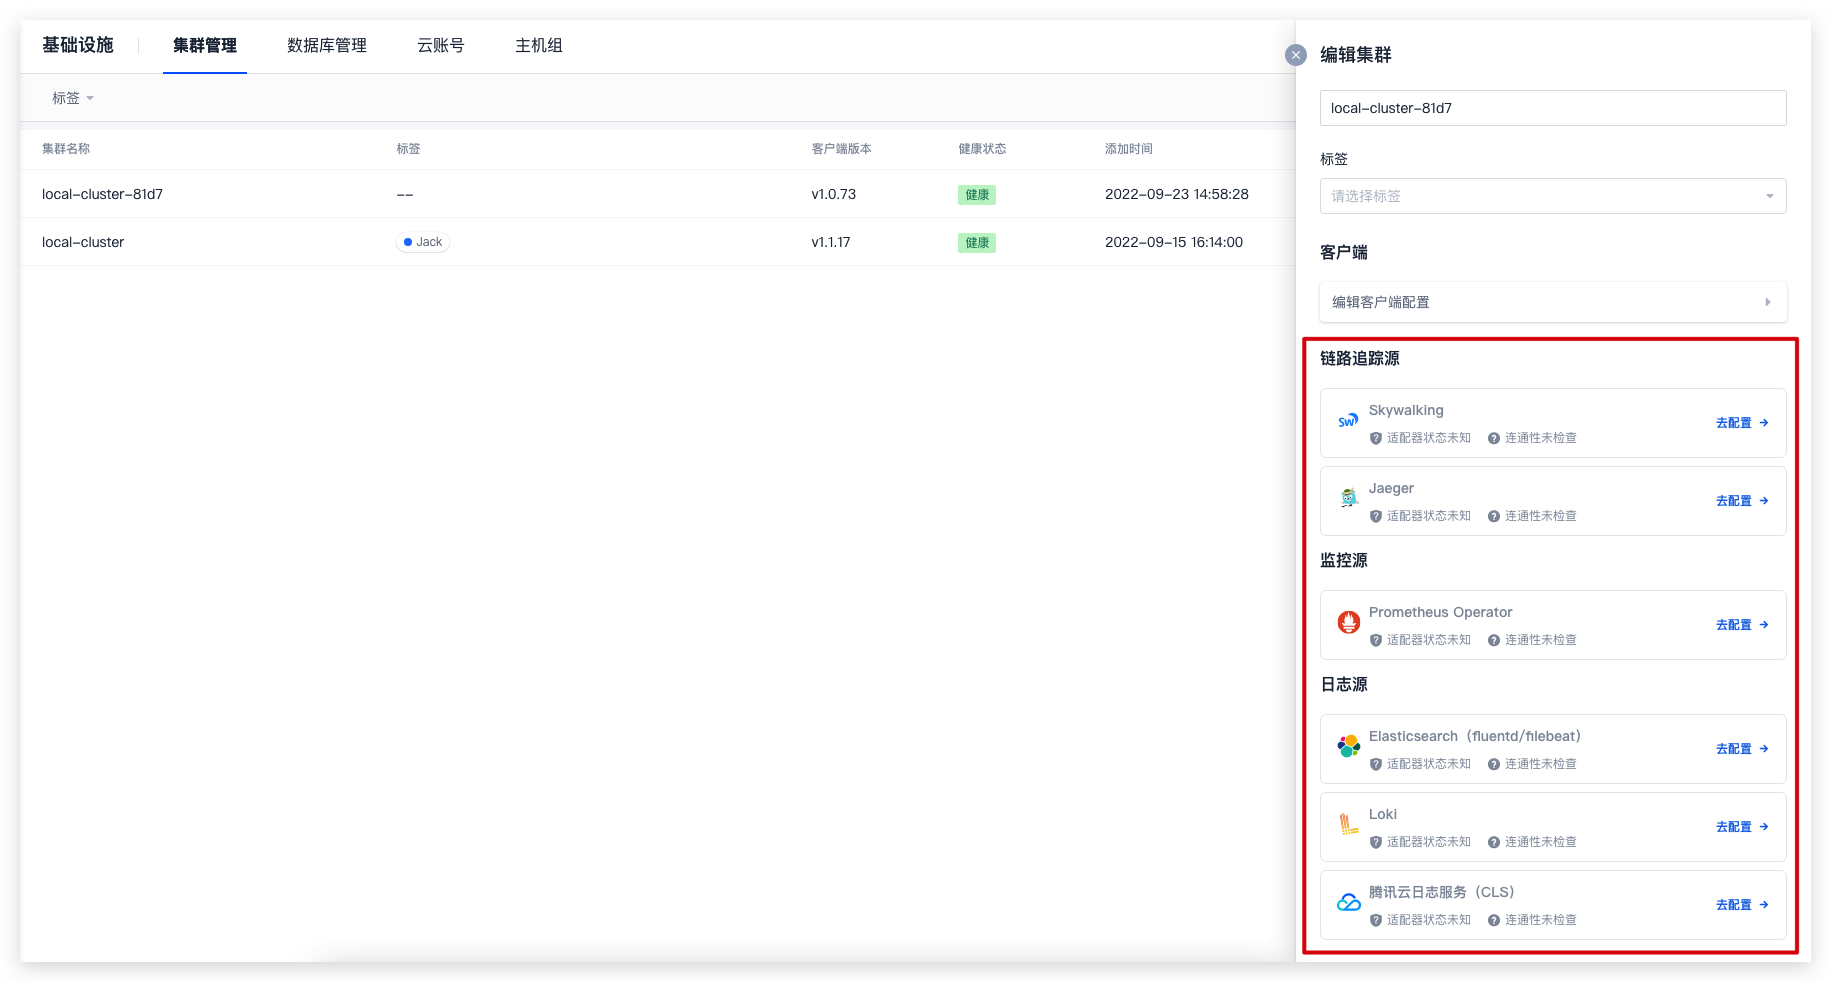The width and height of the screenshot is (1831, 982).
Task: Click 去配置 for Prometheus Operator
Action: [1742, 625]
